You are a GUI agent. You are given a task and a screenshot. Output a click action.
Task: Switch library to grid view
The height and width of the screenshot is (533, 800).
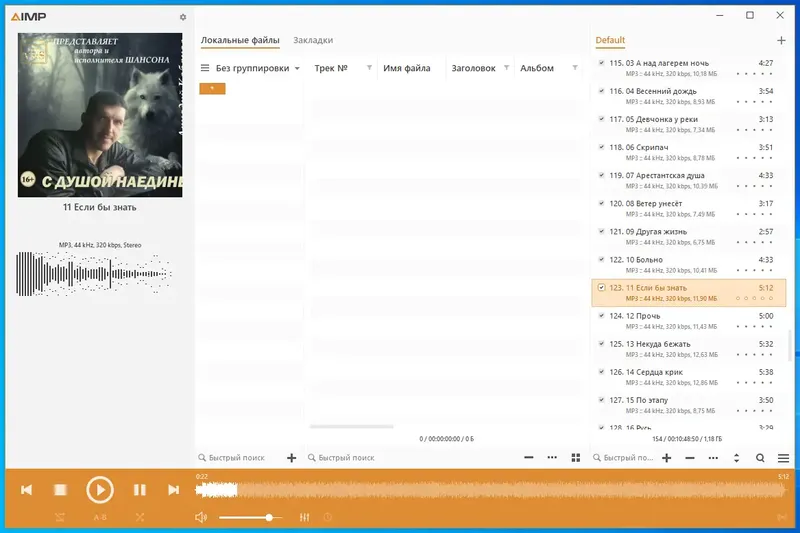click(x=576, y=458)
